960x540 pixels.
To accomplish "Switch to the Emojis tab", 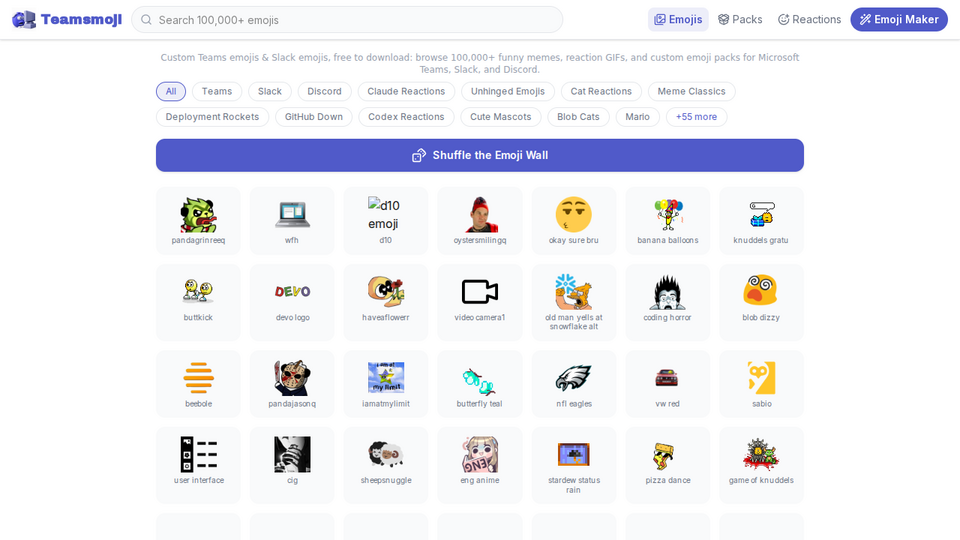I will coord(678,20).
